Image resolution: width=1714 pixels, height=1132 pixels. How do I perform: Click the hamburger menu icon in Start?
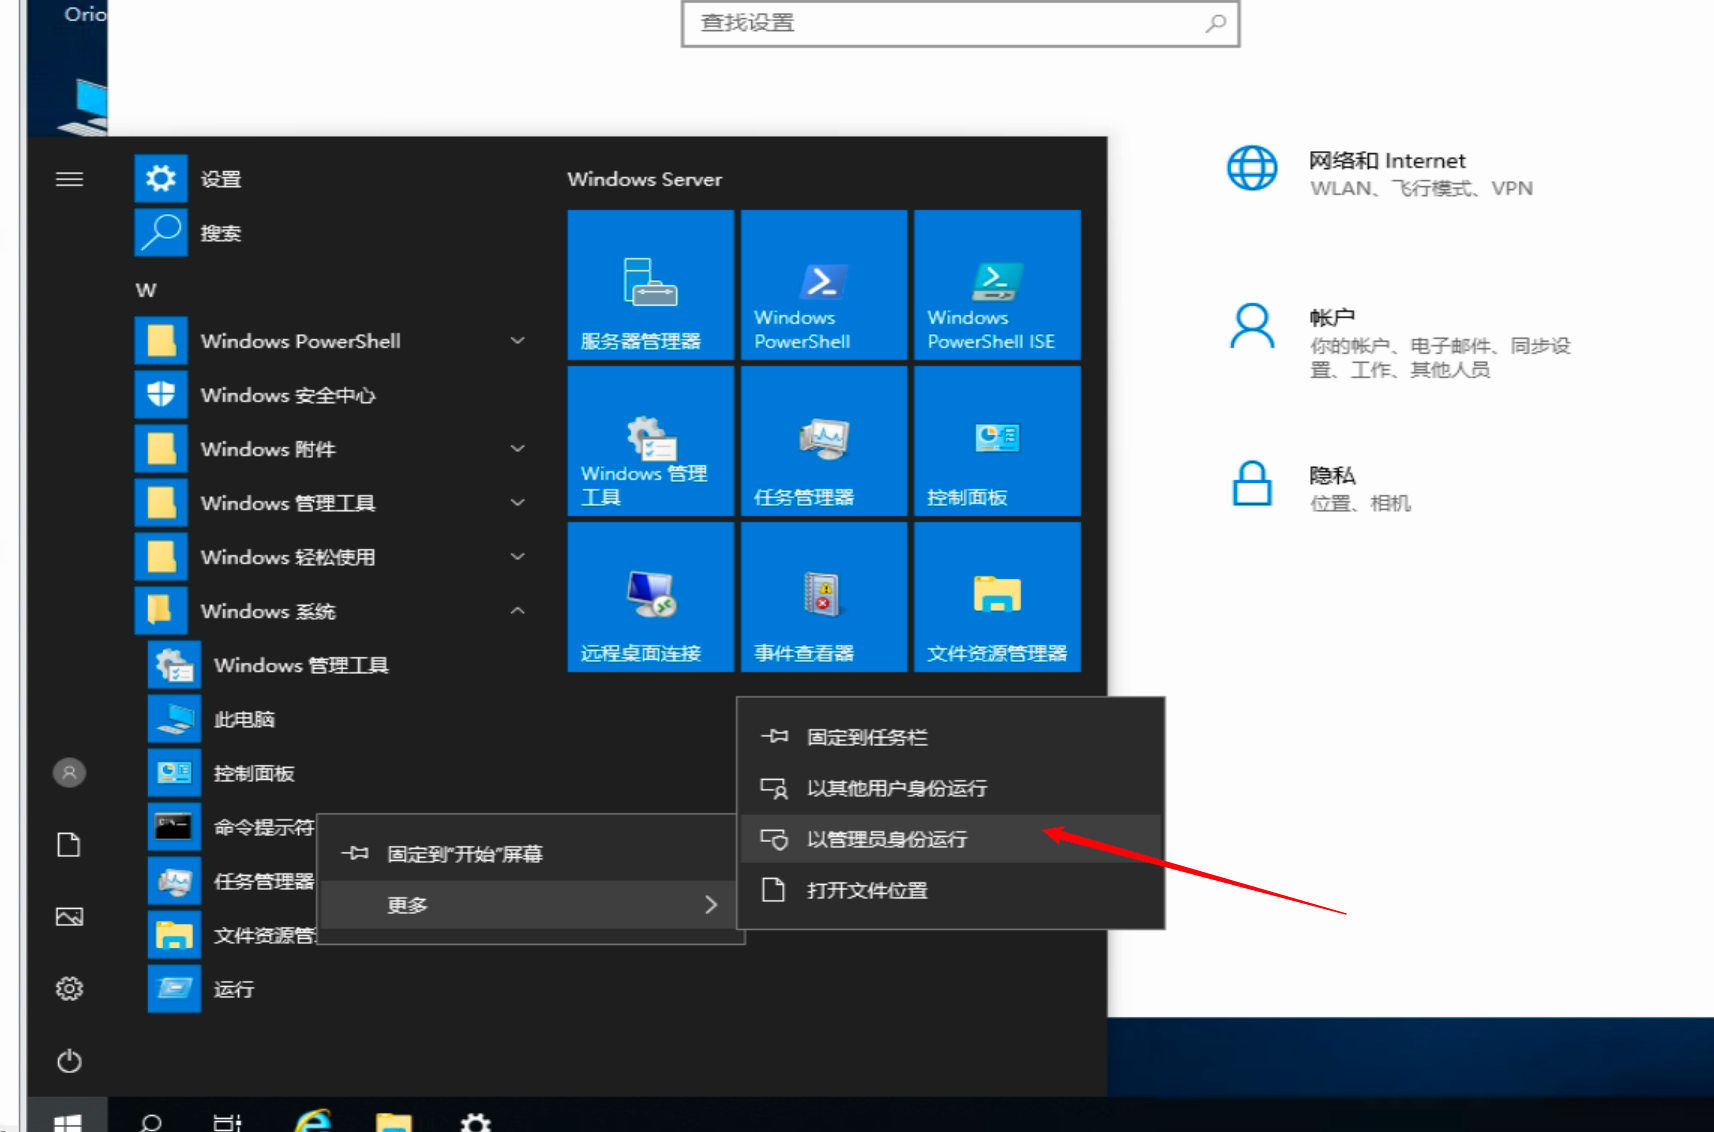[69, 179]
